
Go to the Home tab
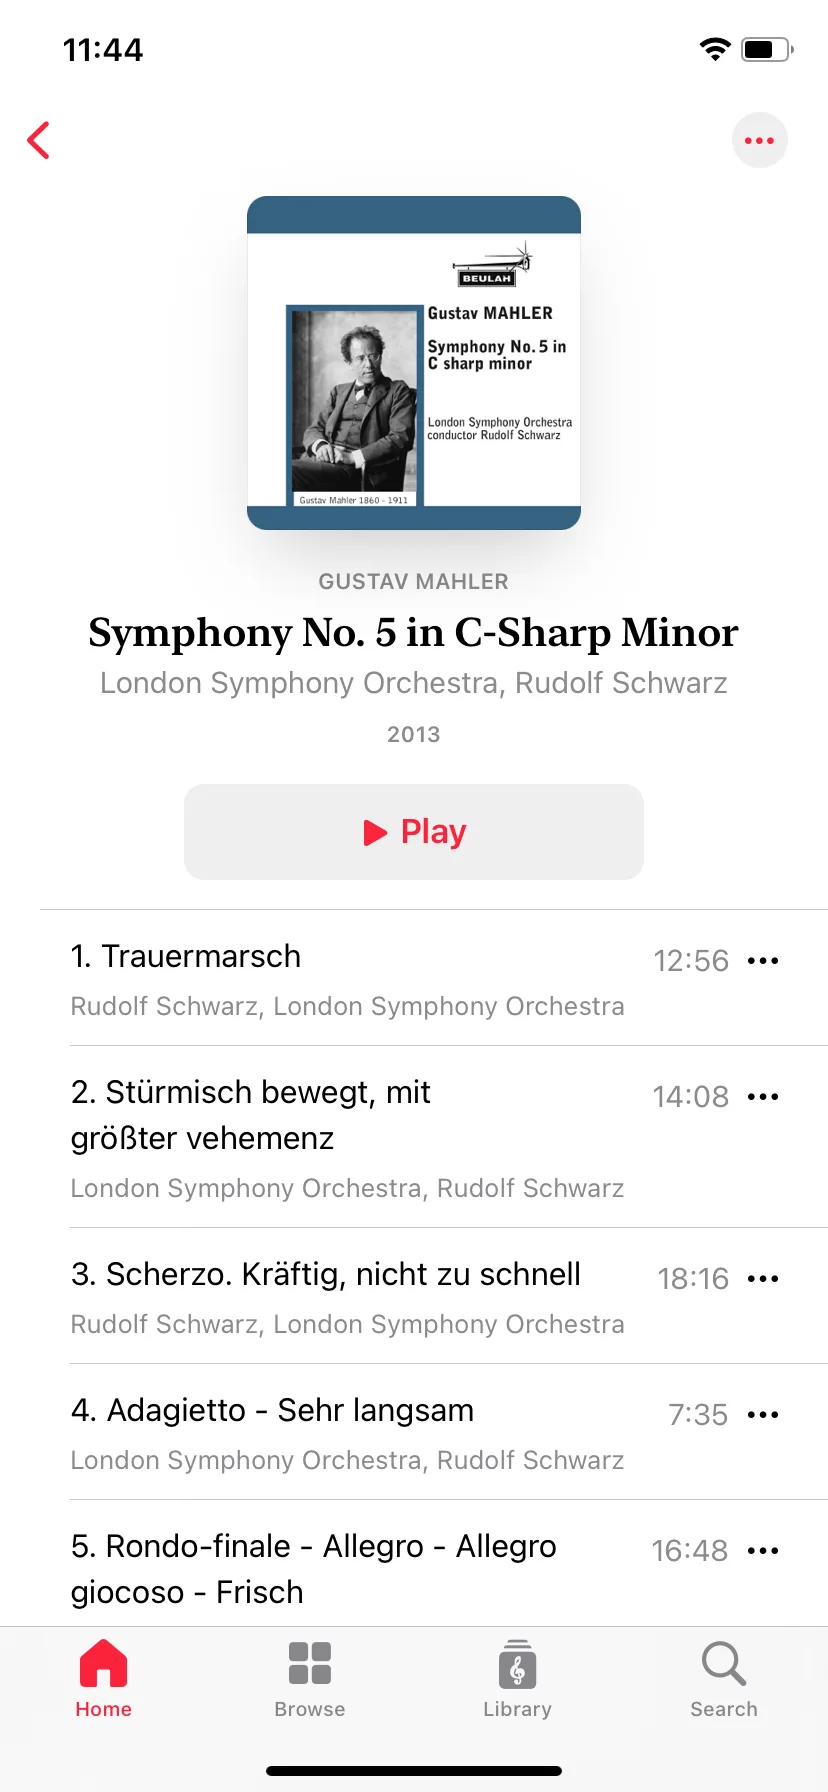pos(104,1679)
